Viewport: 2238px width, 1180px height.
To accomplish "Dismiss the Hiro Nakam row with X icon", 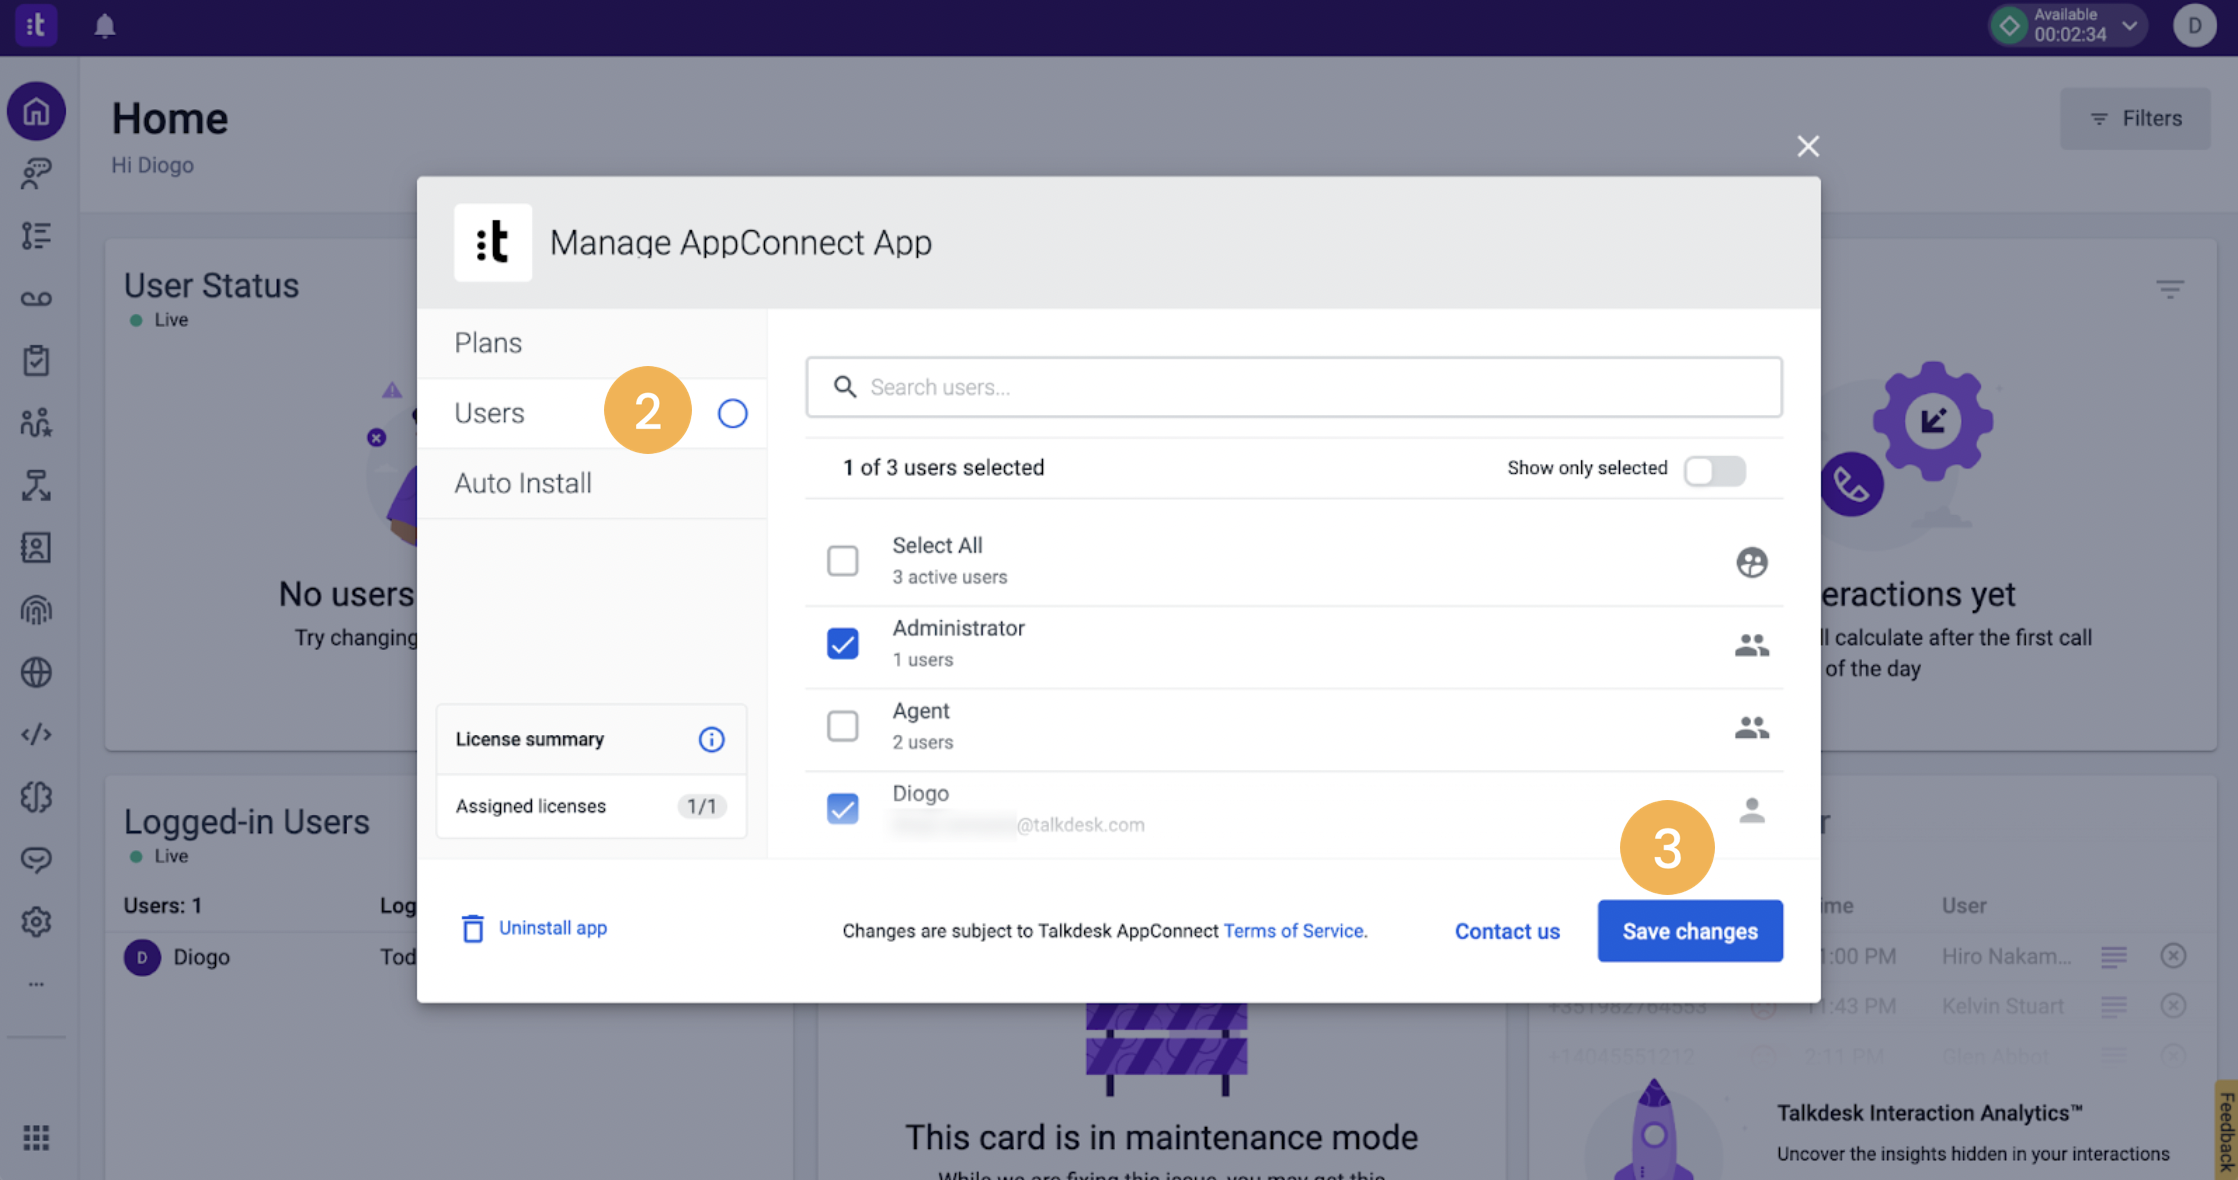I will 2172,956.
